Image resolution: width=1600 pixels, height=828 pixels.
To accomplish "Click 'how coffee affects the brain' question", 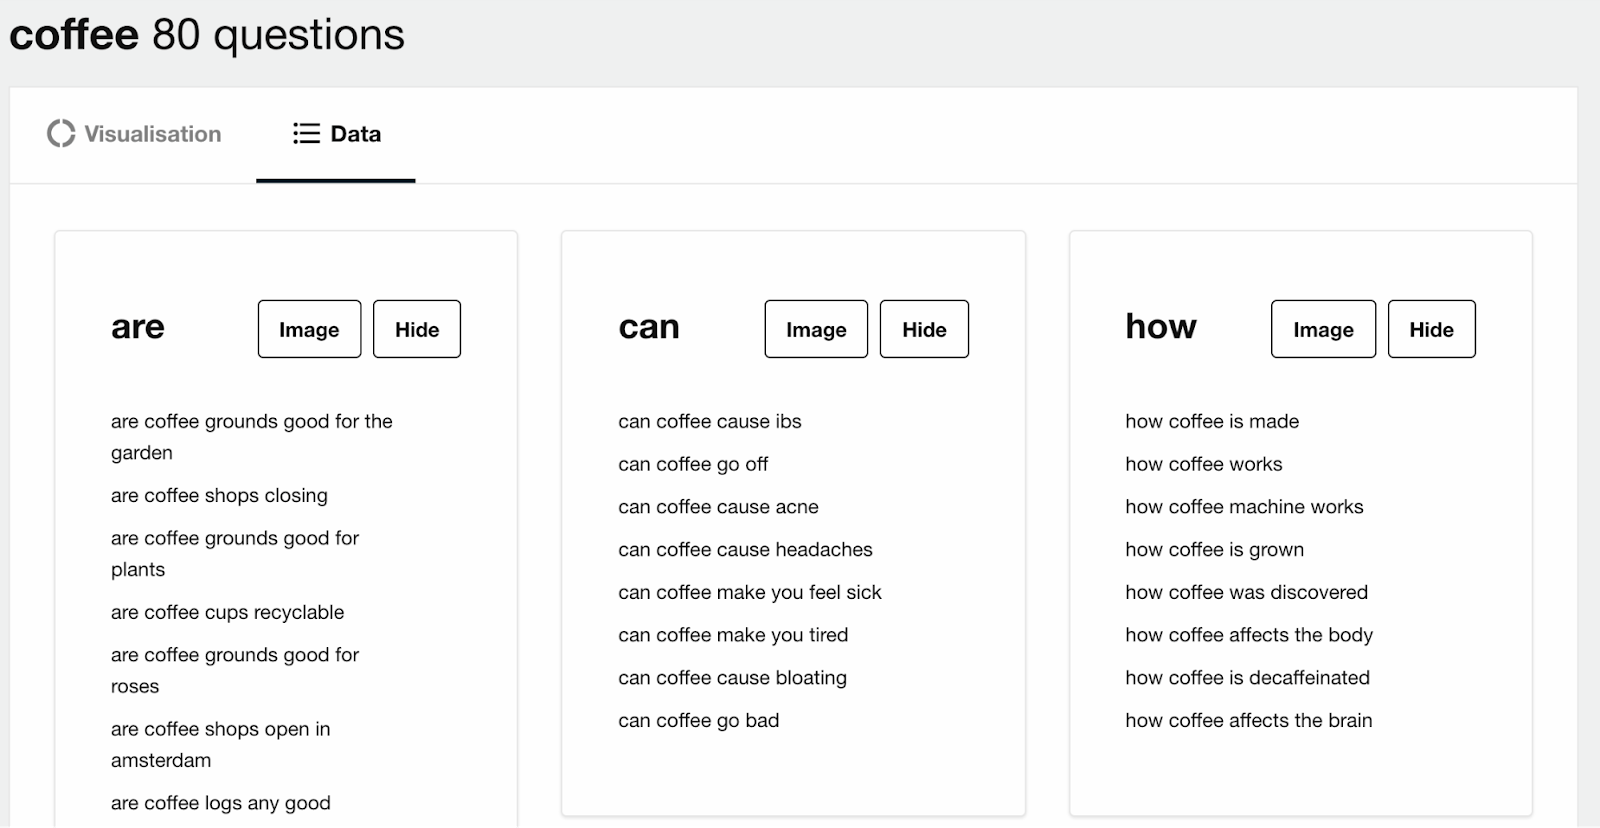I will coord(1248,721).
